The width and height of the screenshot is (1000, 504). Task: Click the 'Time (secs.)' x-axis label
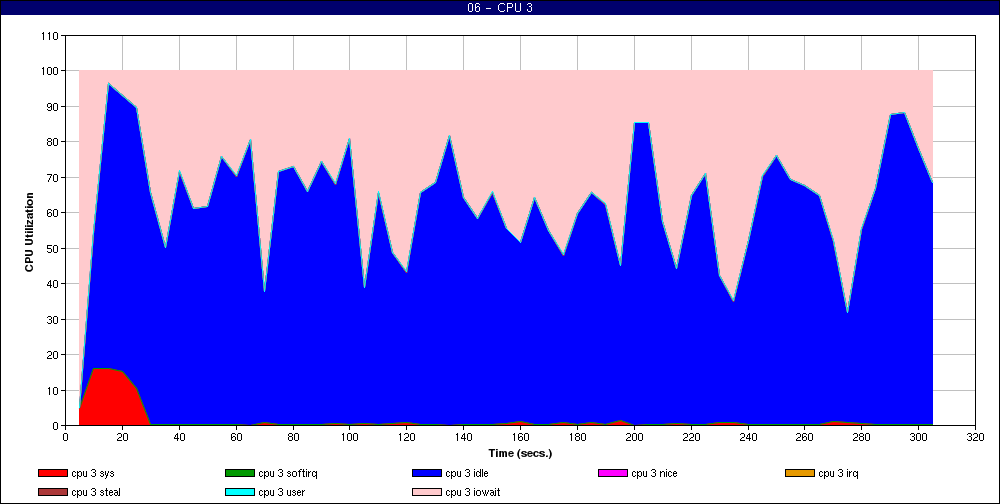[x=520, y=454]
